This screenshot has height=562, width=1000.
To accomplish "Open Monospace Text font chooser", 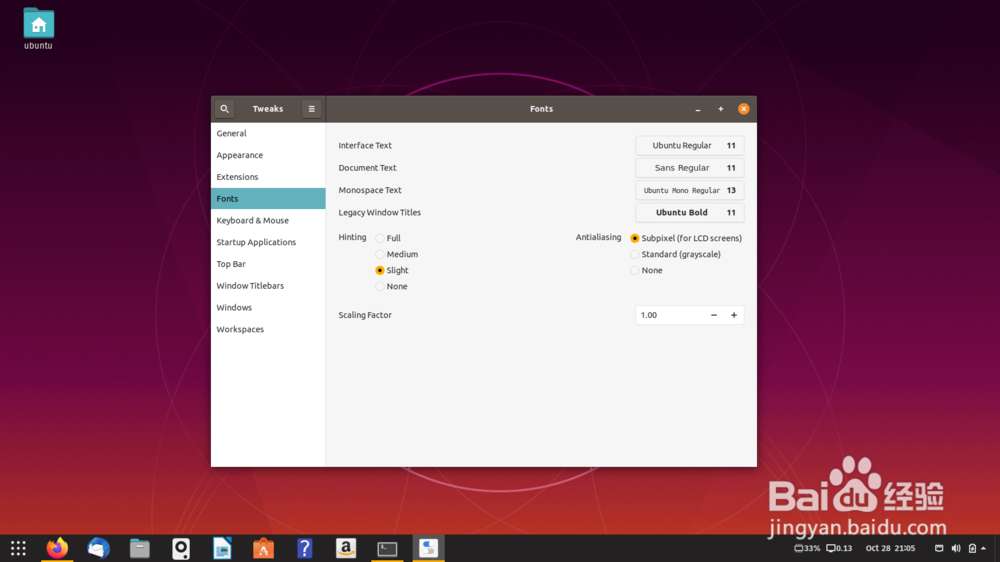I will (689, 190).
